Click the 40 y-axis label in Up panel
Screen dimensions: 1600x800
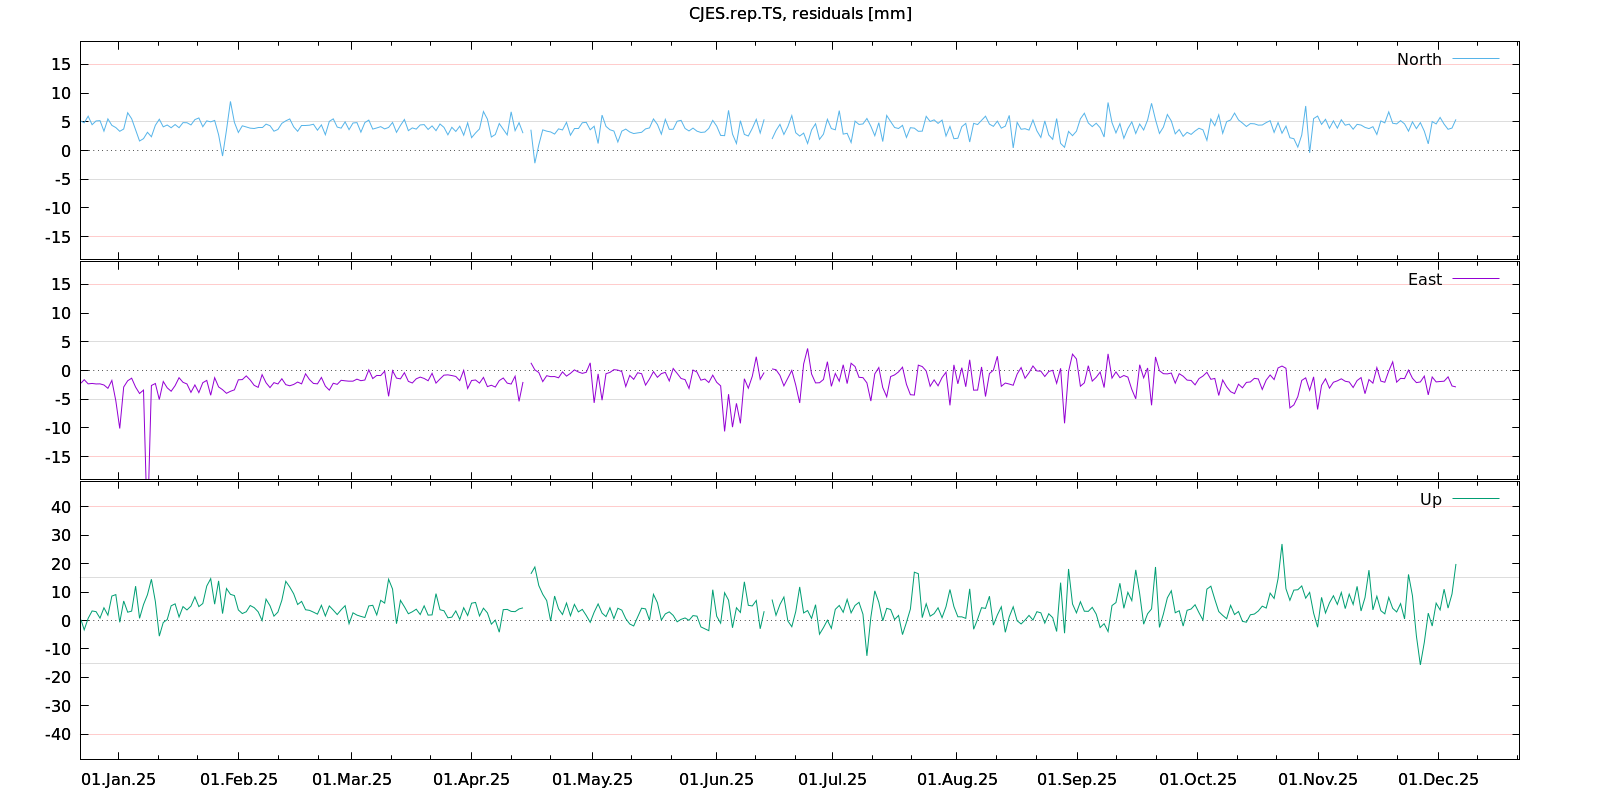tap(61, 507)
